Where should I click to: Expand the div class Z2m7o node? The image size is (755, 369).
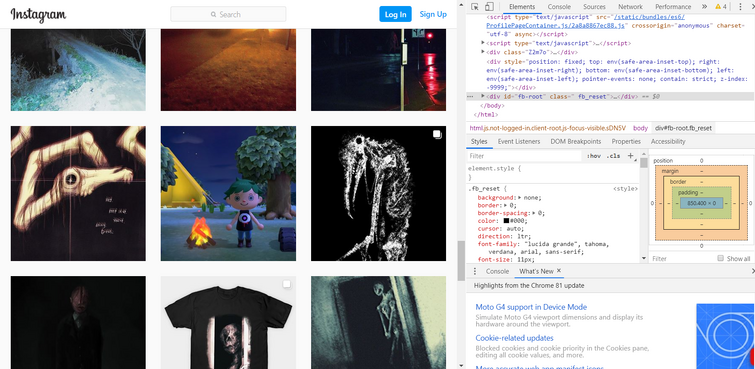tap(483, 52)
